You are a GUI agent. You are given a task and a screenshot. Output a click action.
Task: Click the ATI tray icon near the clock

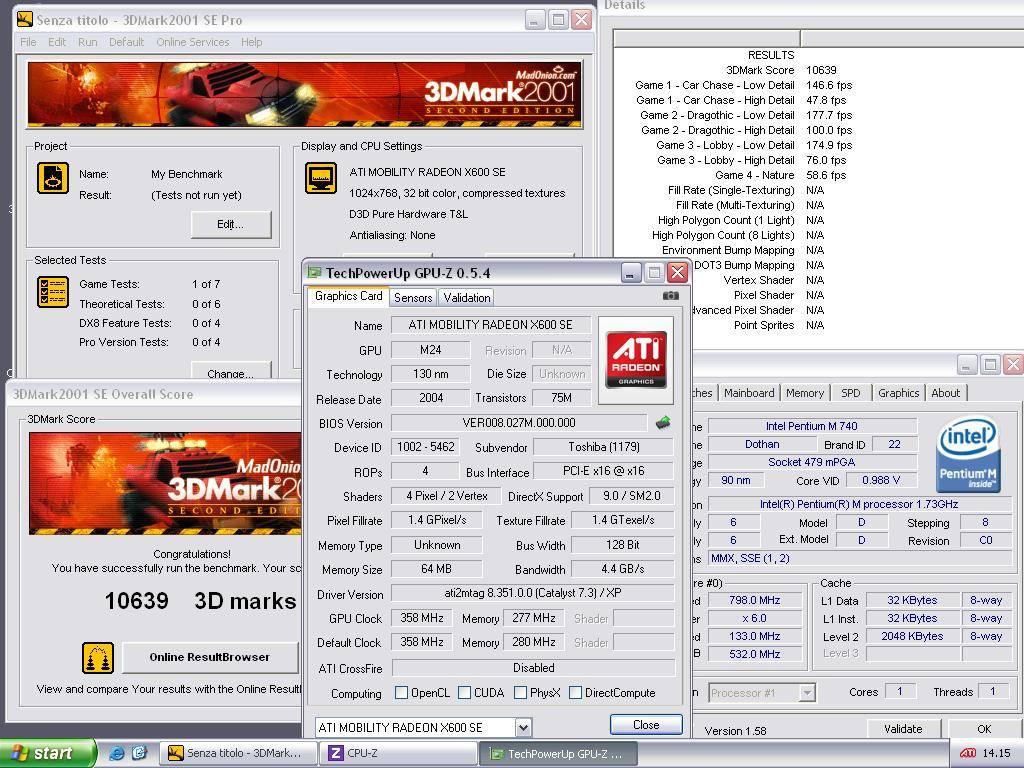[968, 753]
